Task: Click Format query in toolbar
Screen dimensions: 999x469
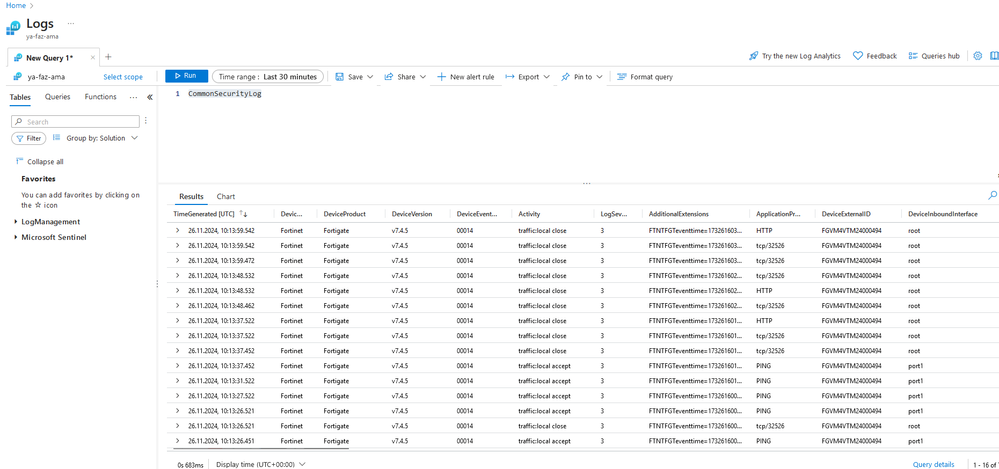Action: tap(644, 77)
